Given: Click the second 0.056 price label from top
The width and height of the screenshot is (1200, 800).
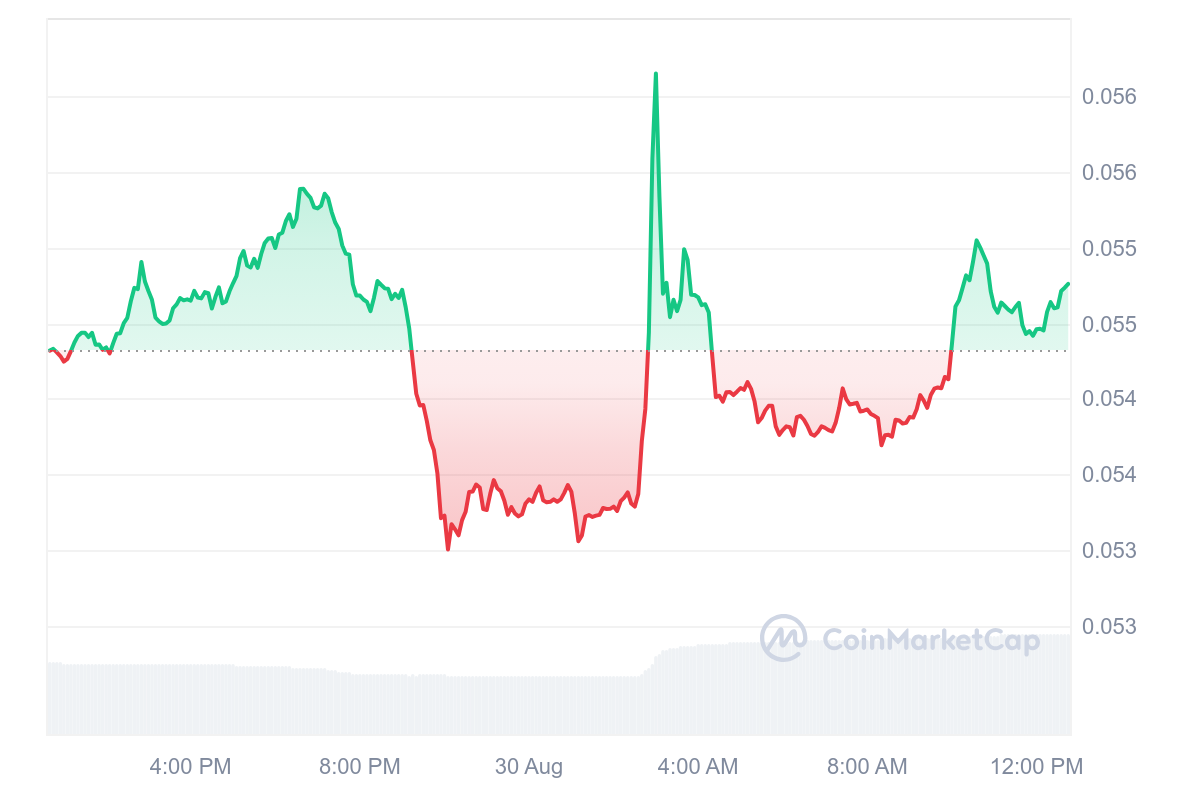Looking at the screenshot, I should pyautogui.click(x=1108, y=173).
